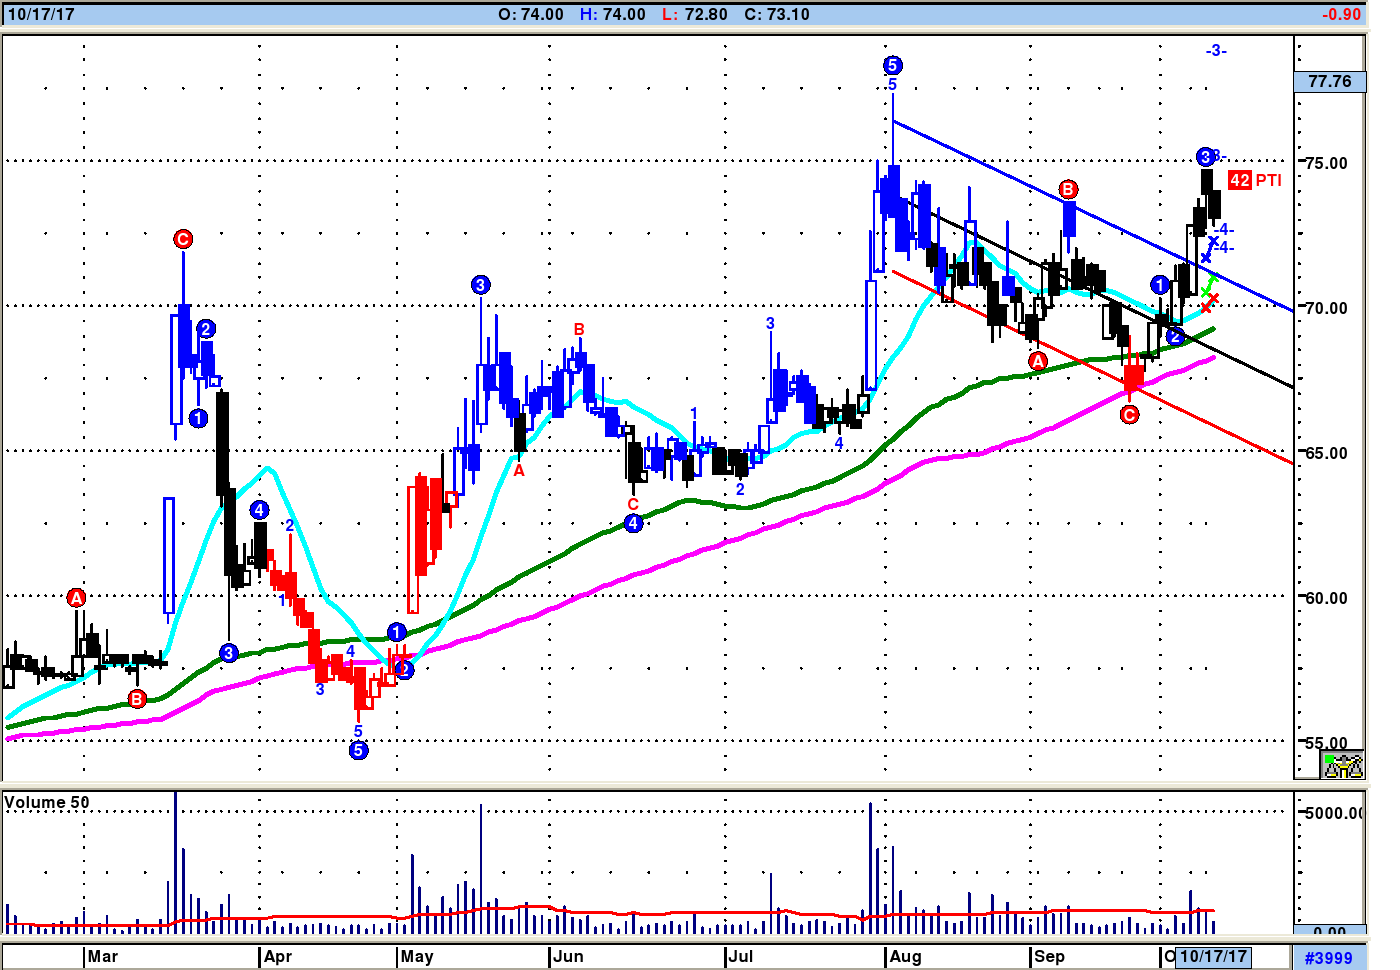Click the -0.90 change value in header
Screen dimensions: 1400x970
coord(1341,14)
